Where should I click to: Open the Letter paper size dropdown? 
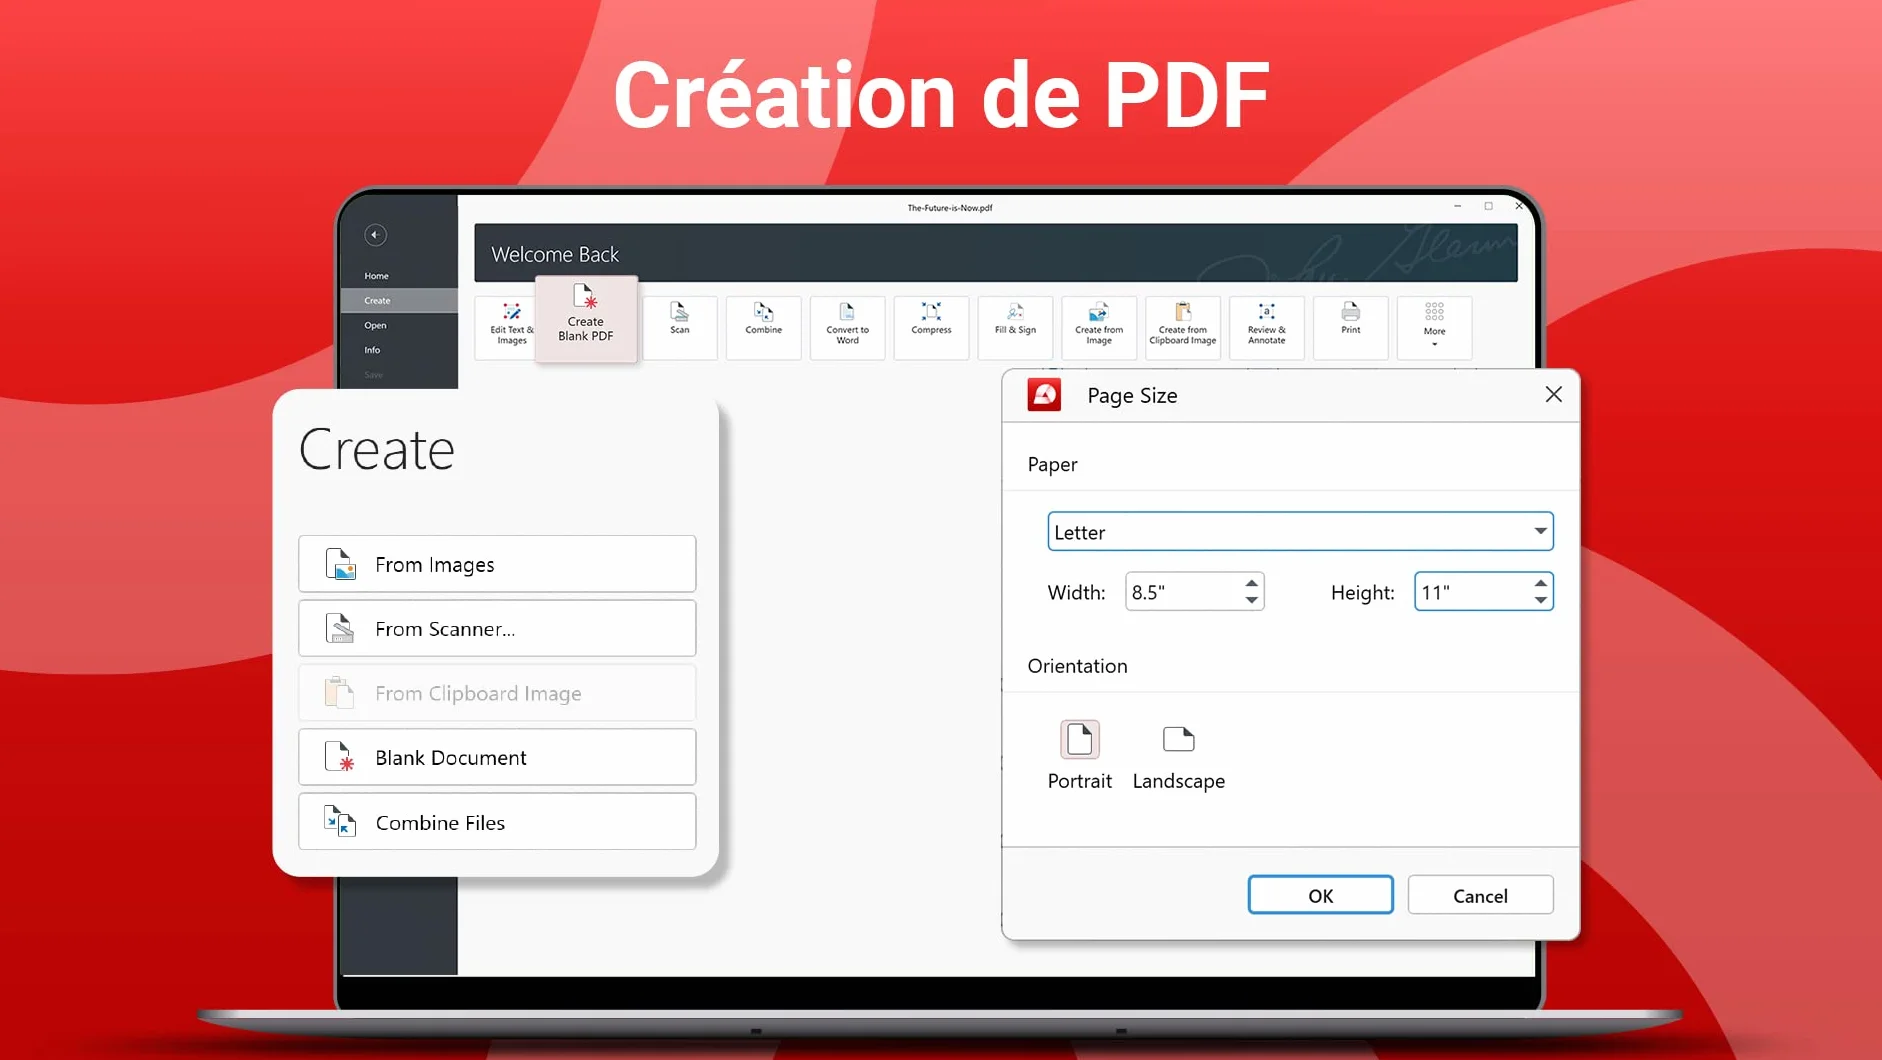click(x=1300, y=532)
